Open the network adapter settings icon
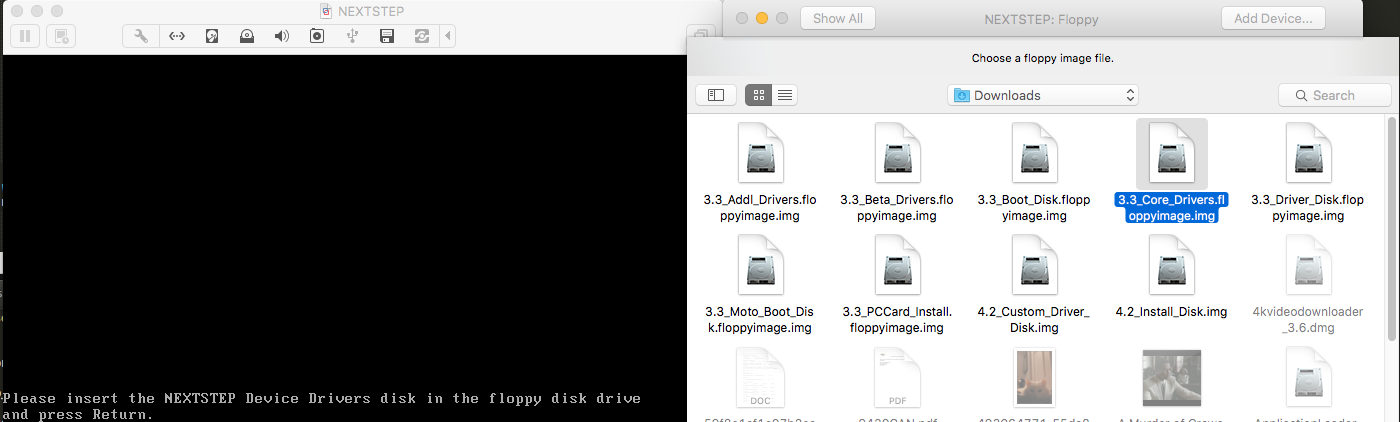The image size is (1400, 422). pyautogui.click(x=177, y=36)
